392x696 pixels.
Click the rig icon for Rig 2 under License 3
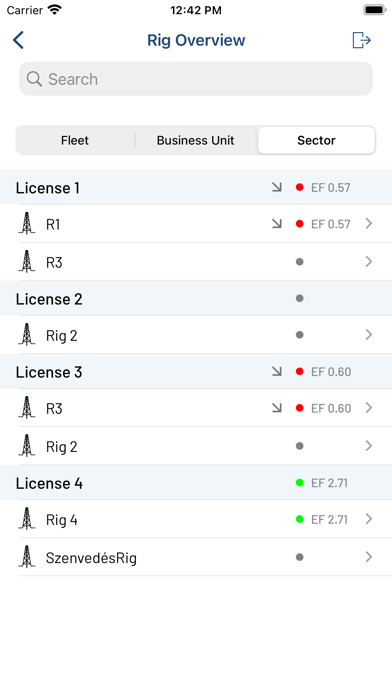click(27, 446)
